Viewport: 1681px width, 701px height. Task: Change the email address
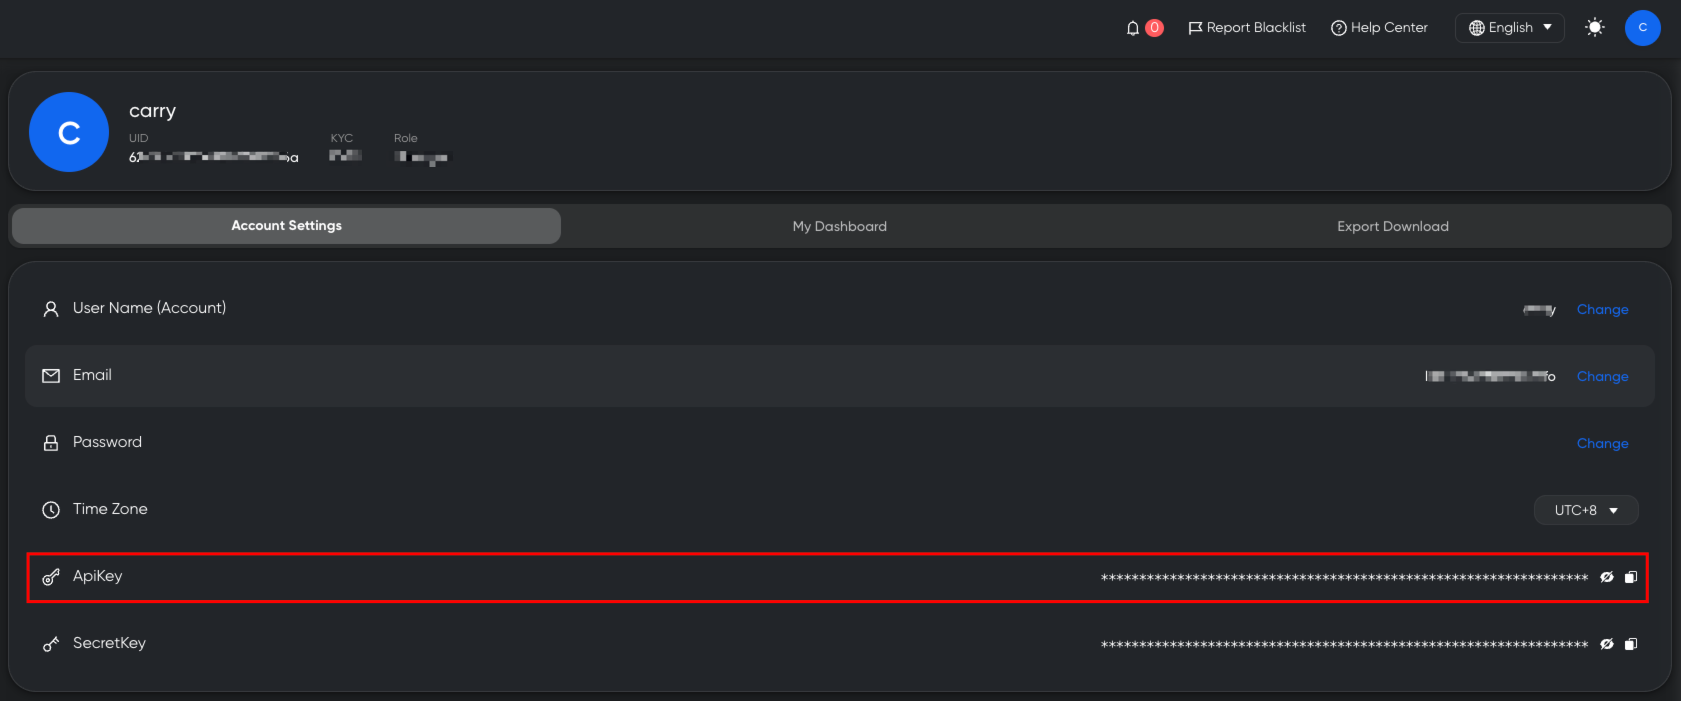1602,377
